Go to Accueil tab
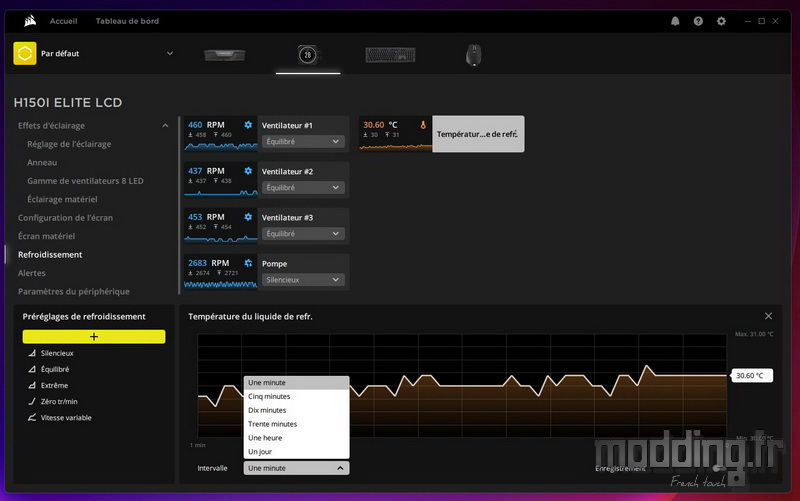800x501 pixels. [63, 21]
